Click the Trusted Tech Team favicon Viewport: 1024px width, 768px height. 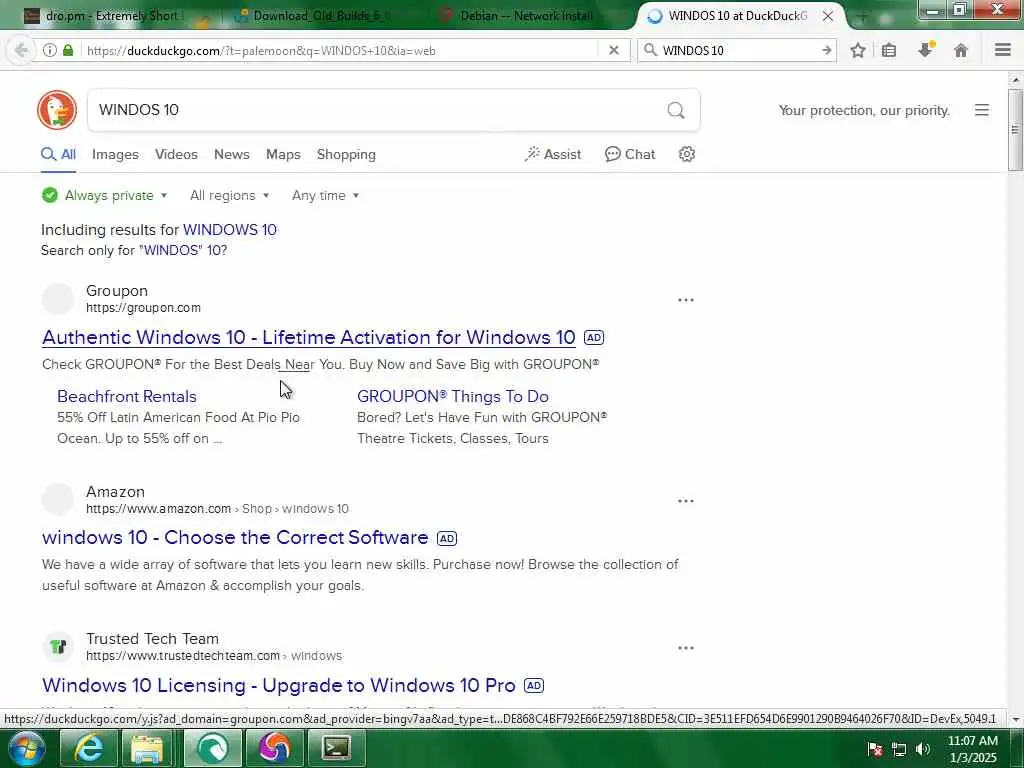[58, 647]
